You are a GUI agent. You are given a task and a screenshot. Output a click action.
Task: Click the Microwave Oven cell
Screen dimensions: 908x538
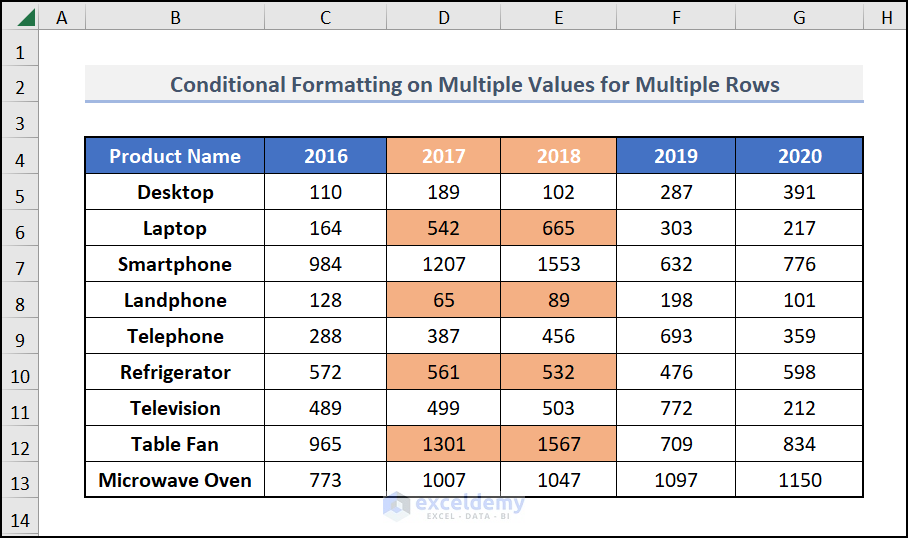175,480
